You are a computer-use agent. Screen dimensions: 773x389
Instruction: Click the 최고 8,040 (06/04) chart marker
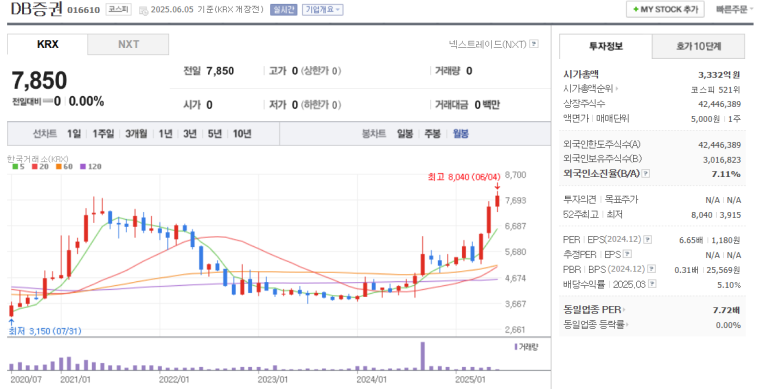pyautogui.click(x=464, y=177)
